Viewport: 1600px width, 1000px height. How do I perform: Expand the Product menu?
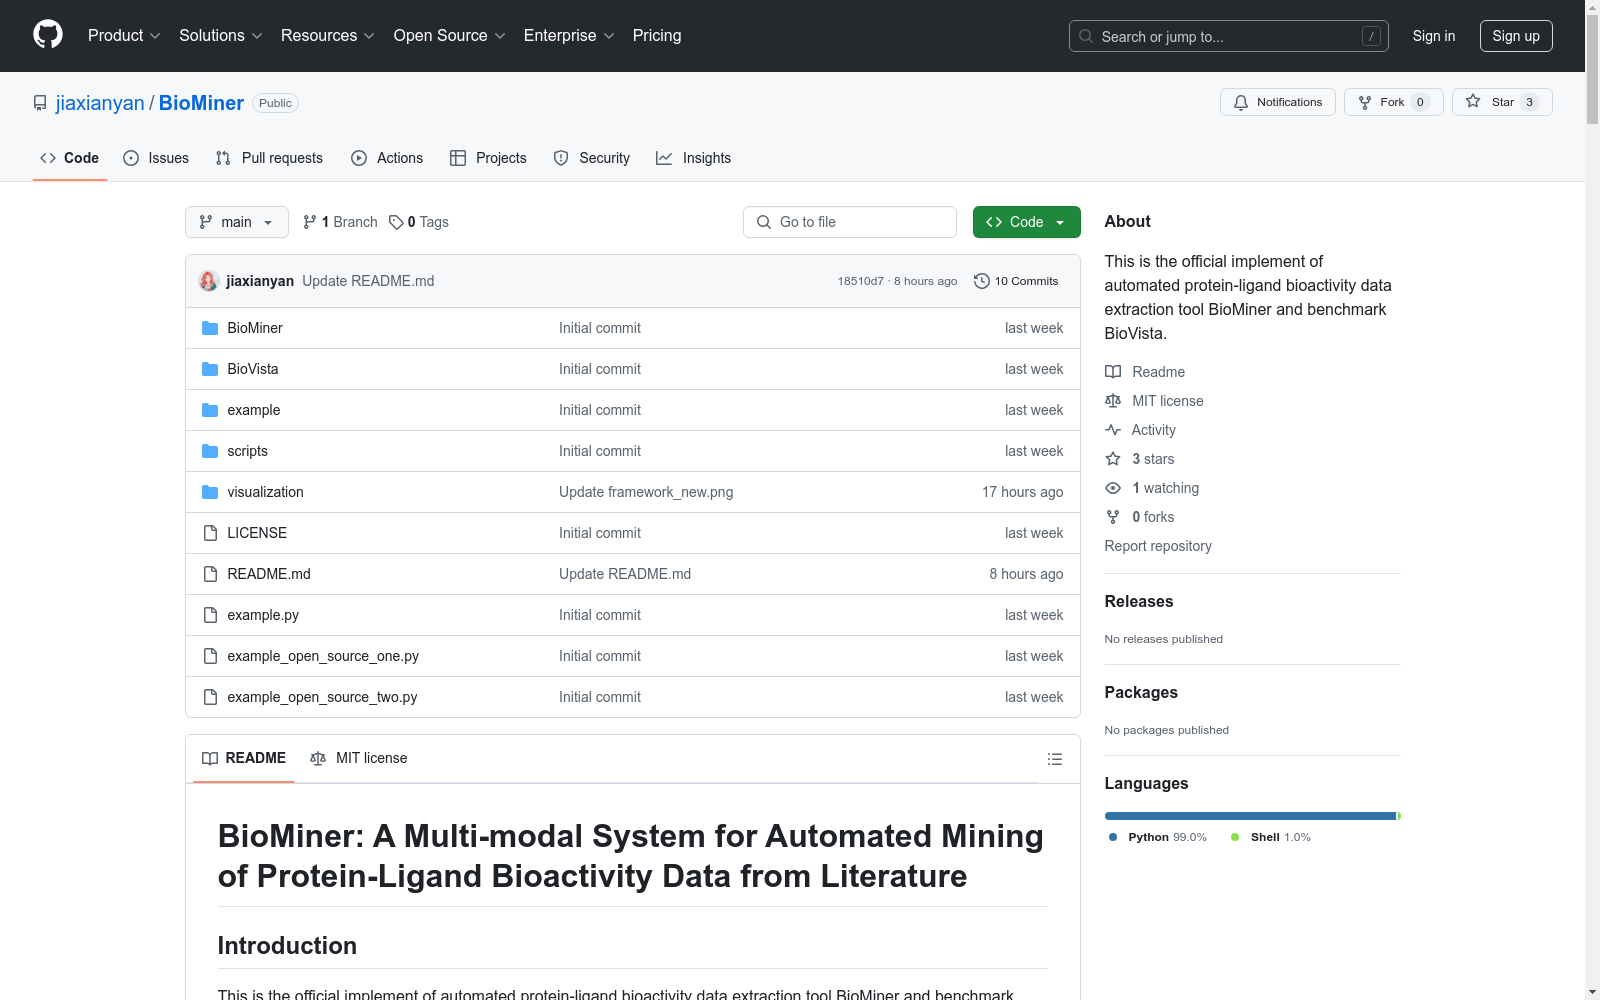click(124, 35)
